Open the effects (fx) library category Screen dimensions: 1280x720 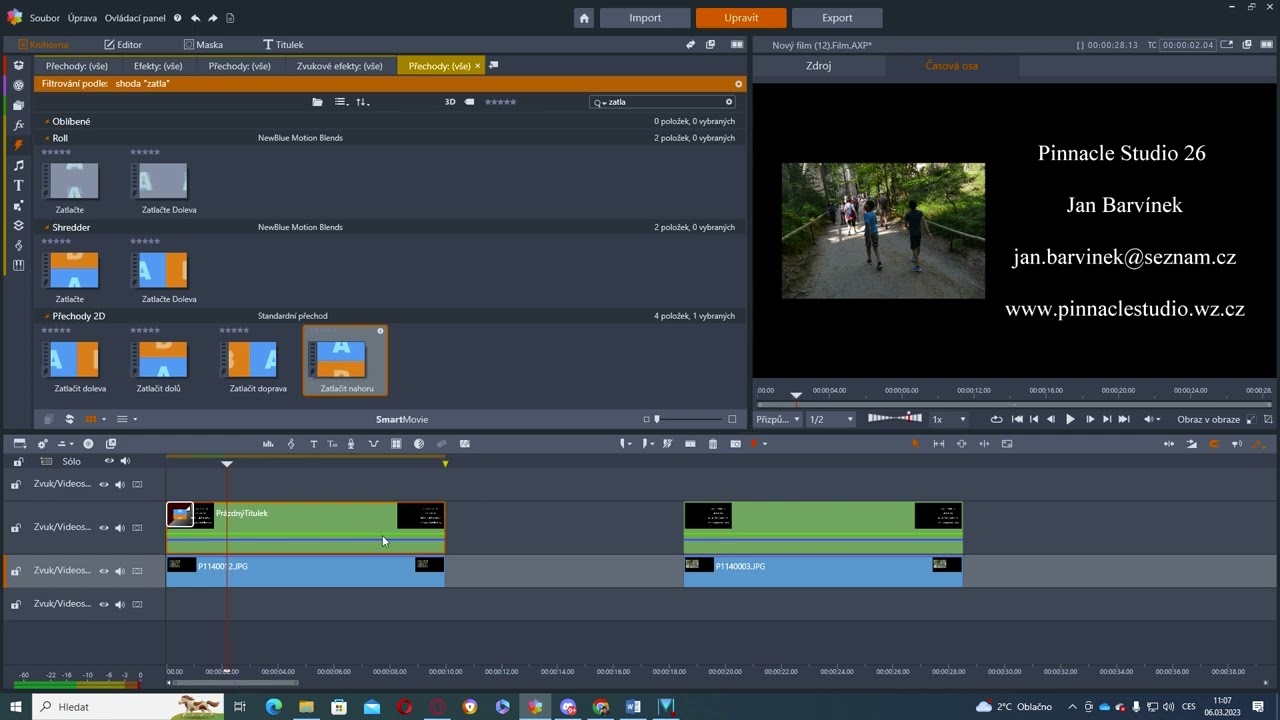click(x=18, y=125)
